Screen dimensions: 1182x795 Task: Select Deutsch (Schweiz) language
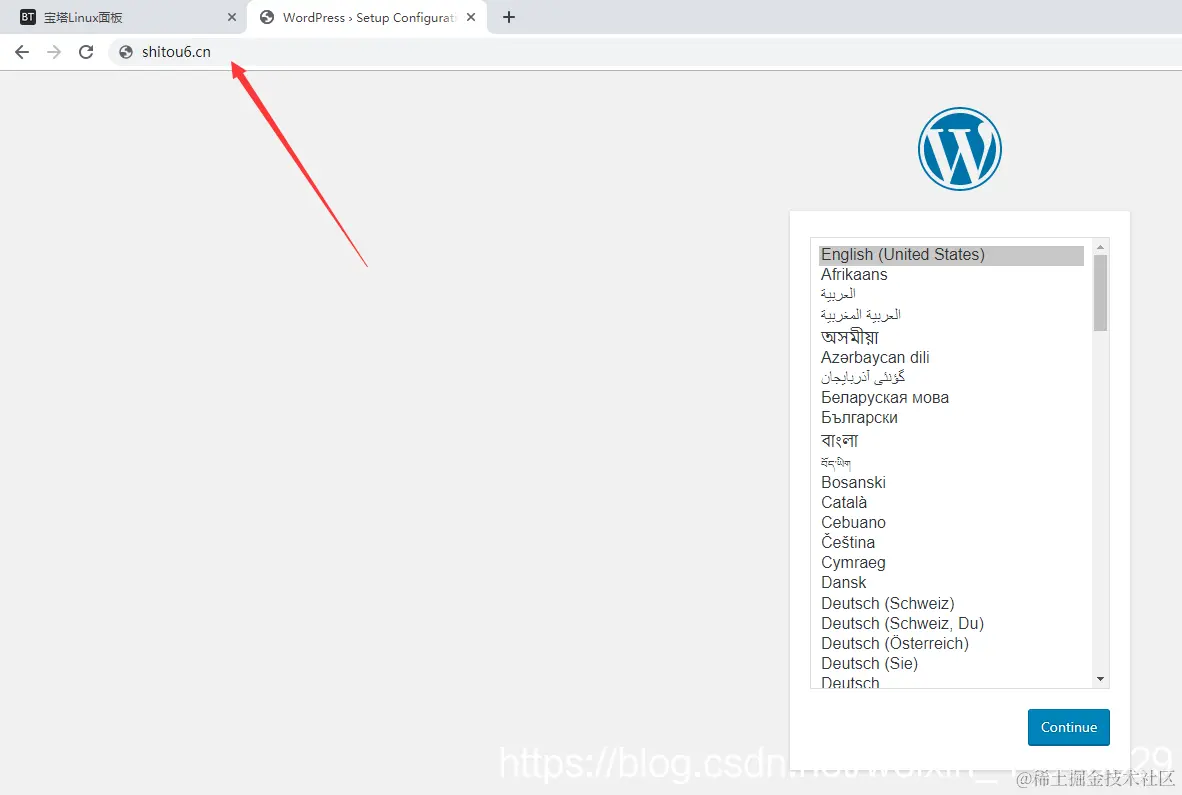(951, 604)
